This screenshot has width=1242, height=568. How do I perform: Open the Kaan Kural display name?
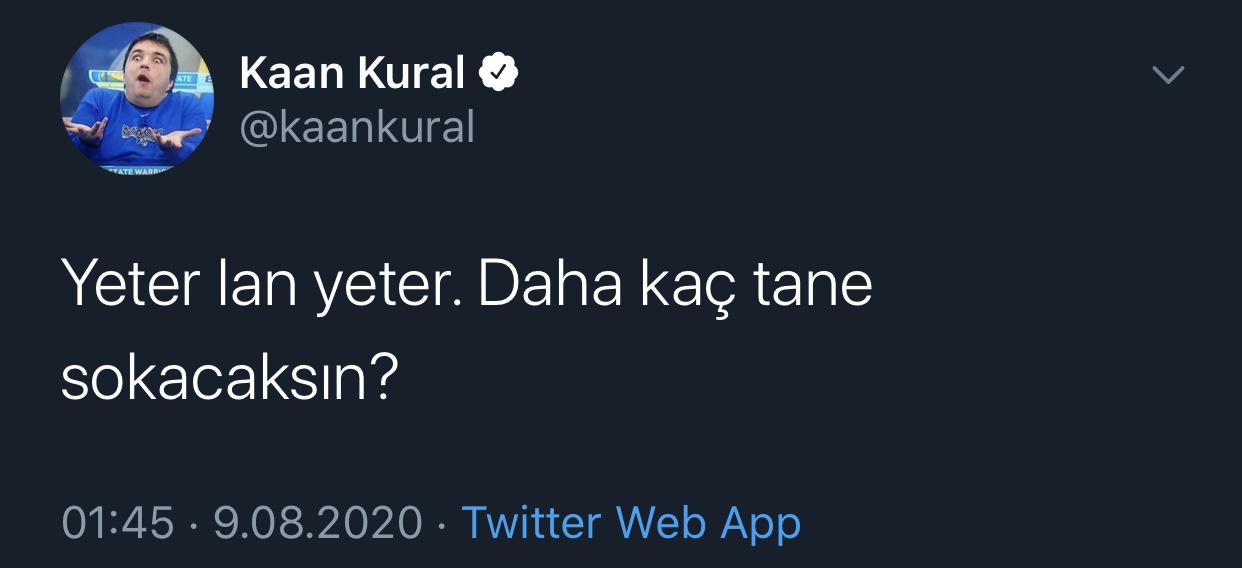(353, 73)
